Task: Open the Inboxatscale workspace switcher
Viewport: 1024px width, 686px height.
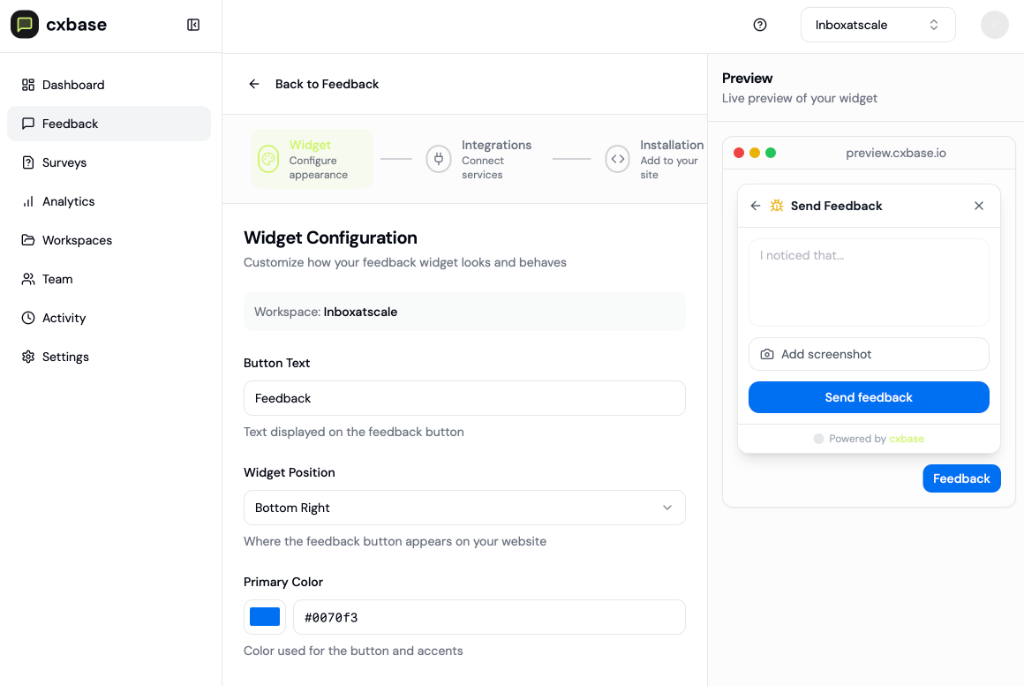Action: tap(877, 24)
